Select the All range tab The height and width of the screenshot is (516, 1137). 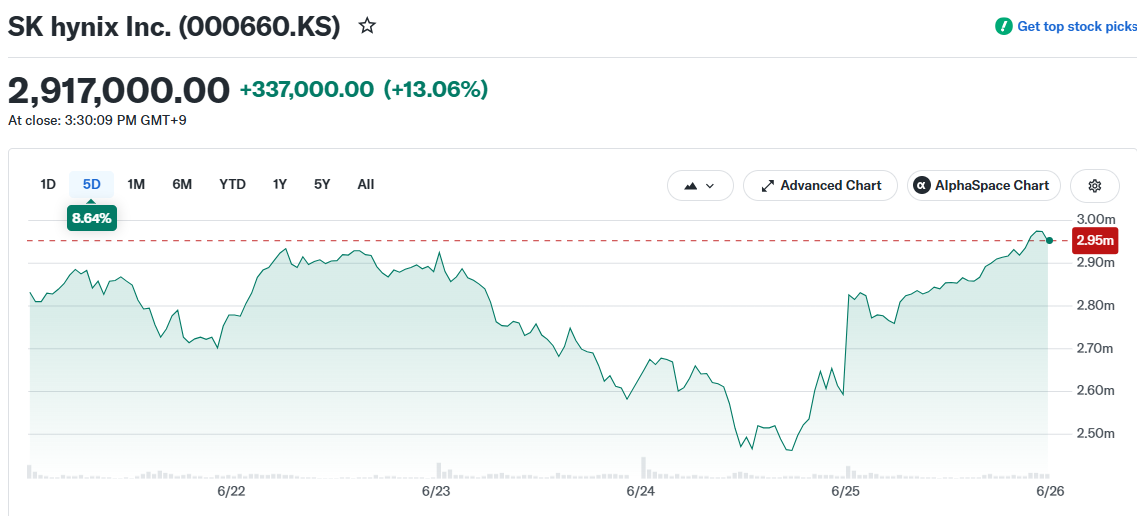tap(365, 184)
